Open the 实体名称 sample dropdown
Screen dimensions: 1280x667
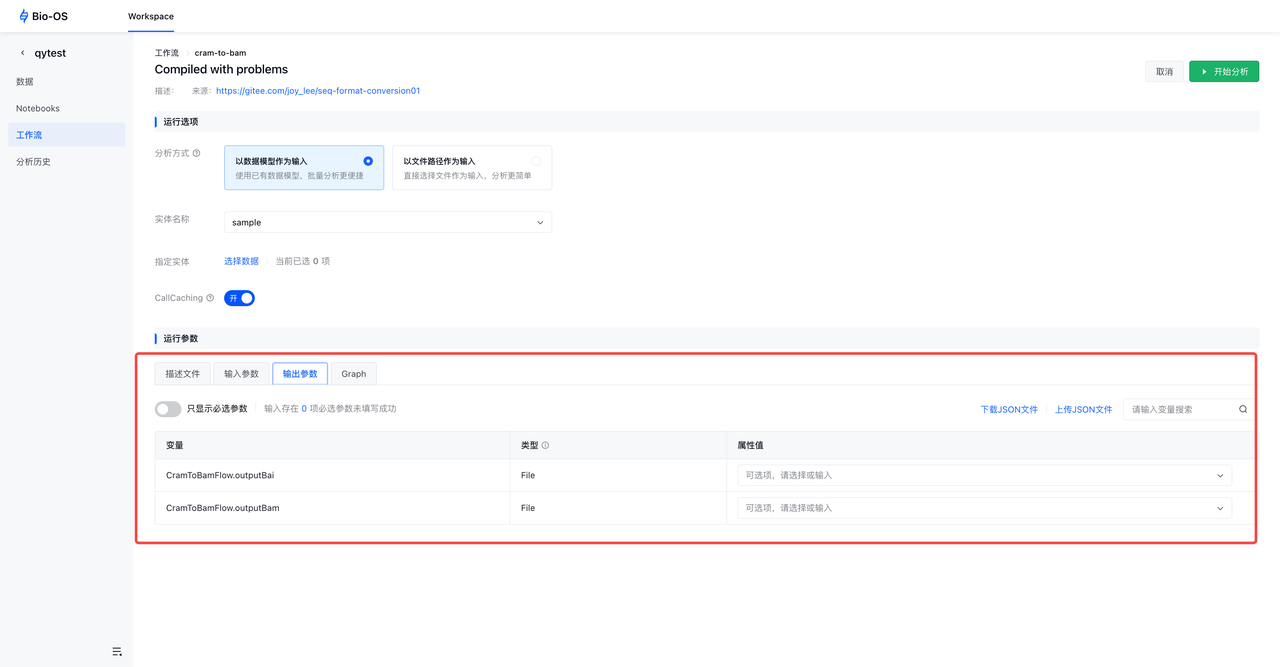click(388, 222)
